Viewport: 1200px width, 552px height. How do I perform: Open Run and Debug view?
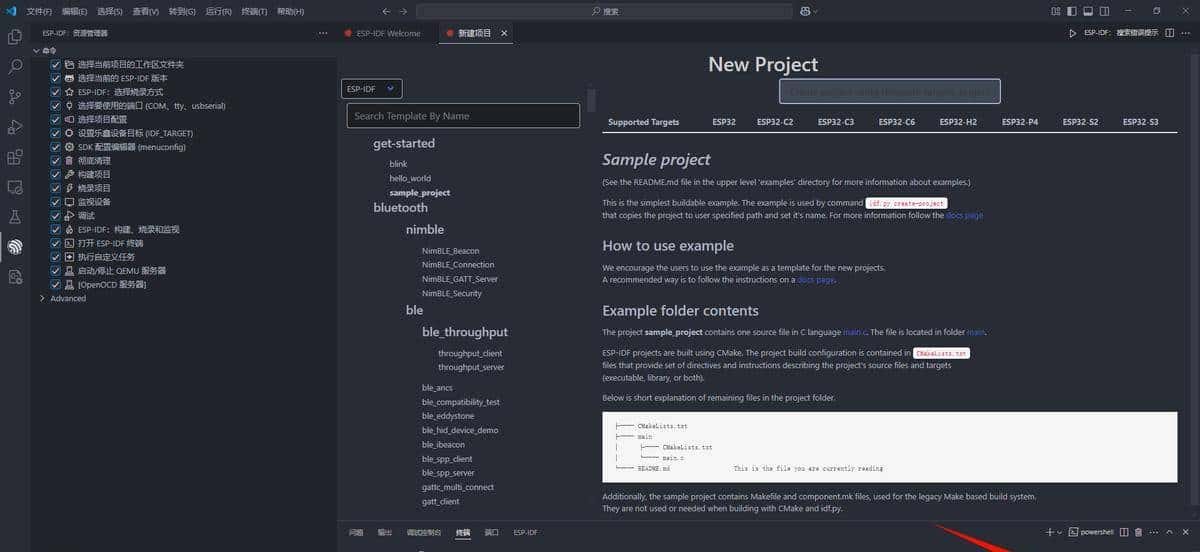click(15, 127)
